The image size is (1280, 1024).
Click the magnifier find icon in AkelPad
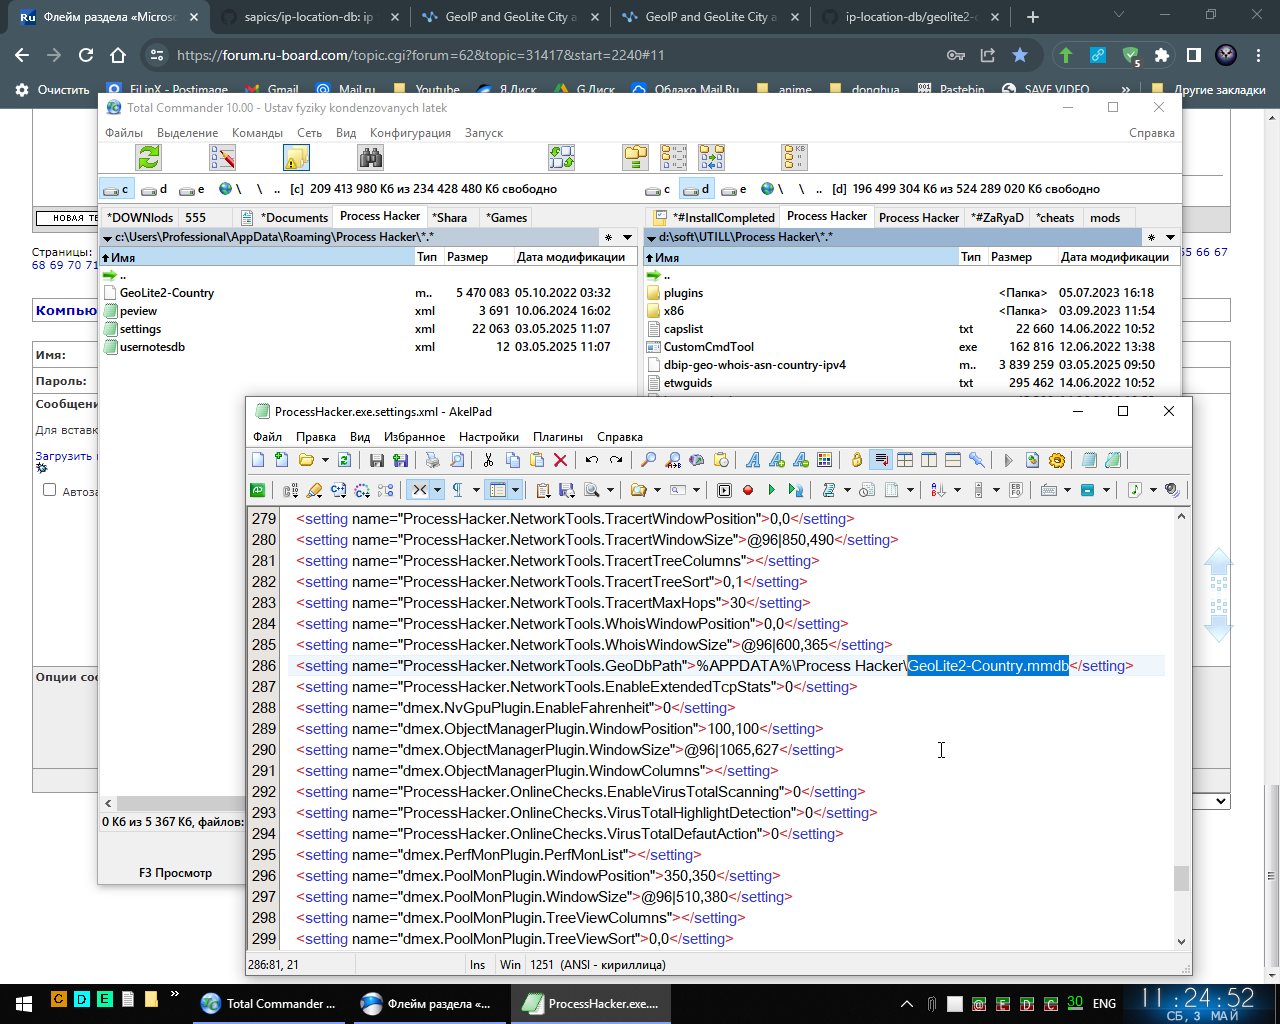pos(648,460)
